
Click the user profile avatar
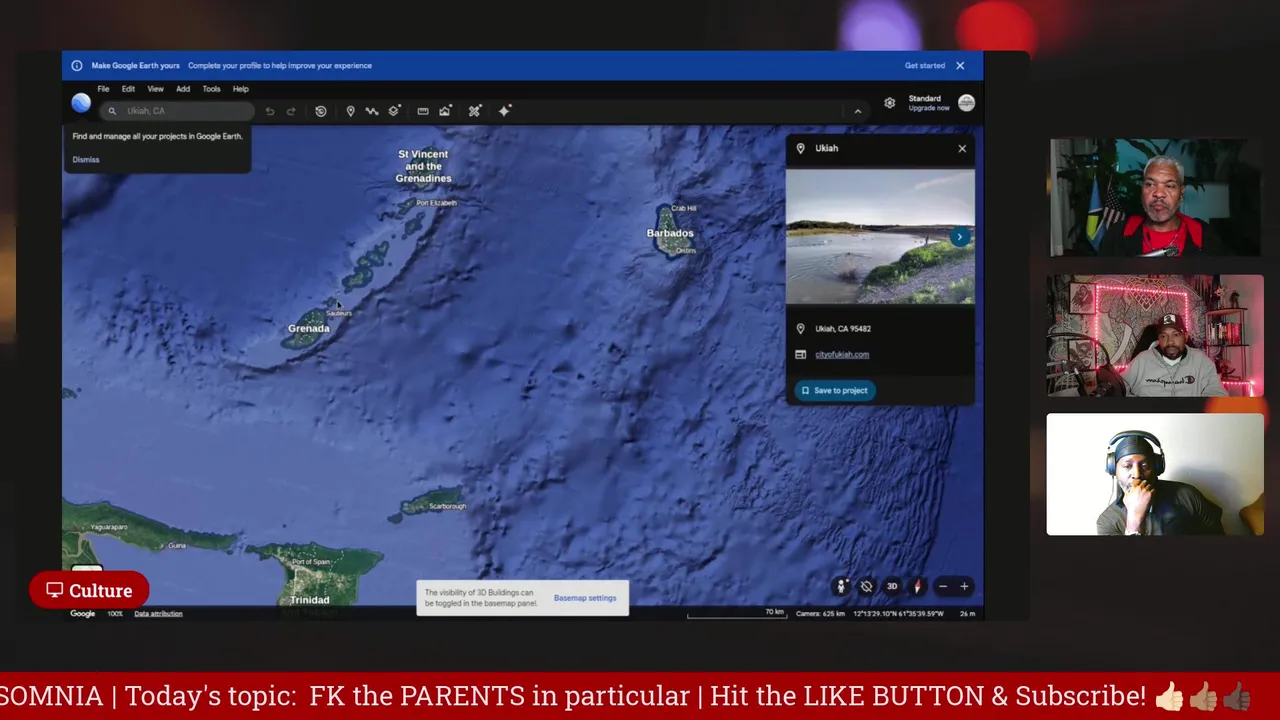966,103
